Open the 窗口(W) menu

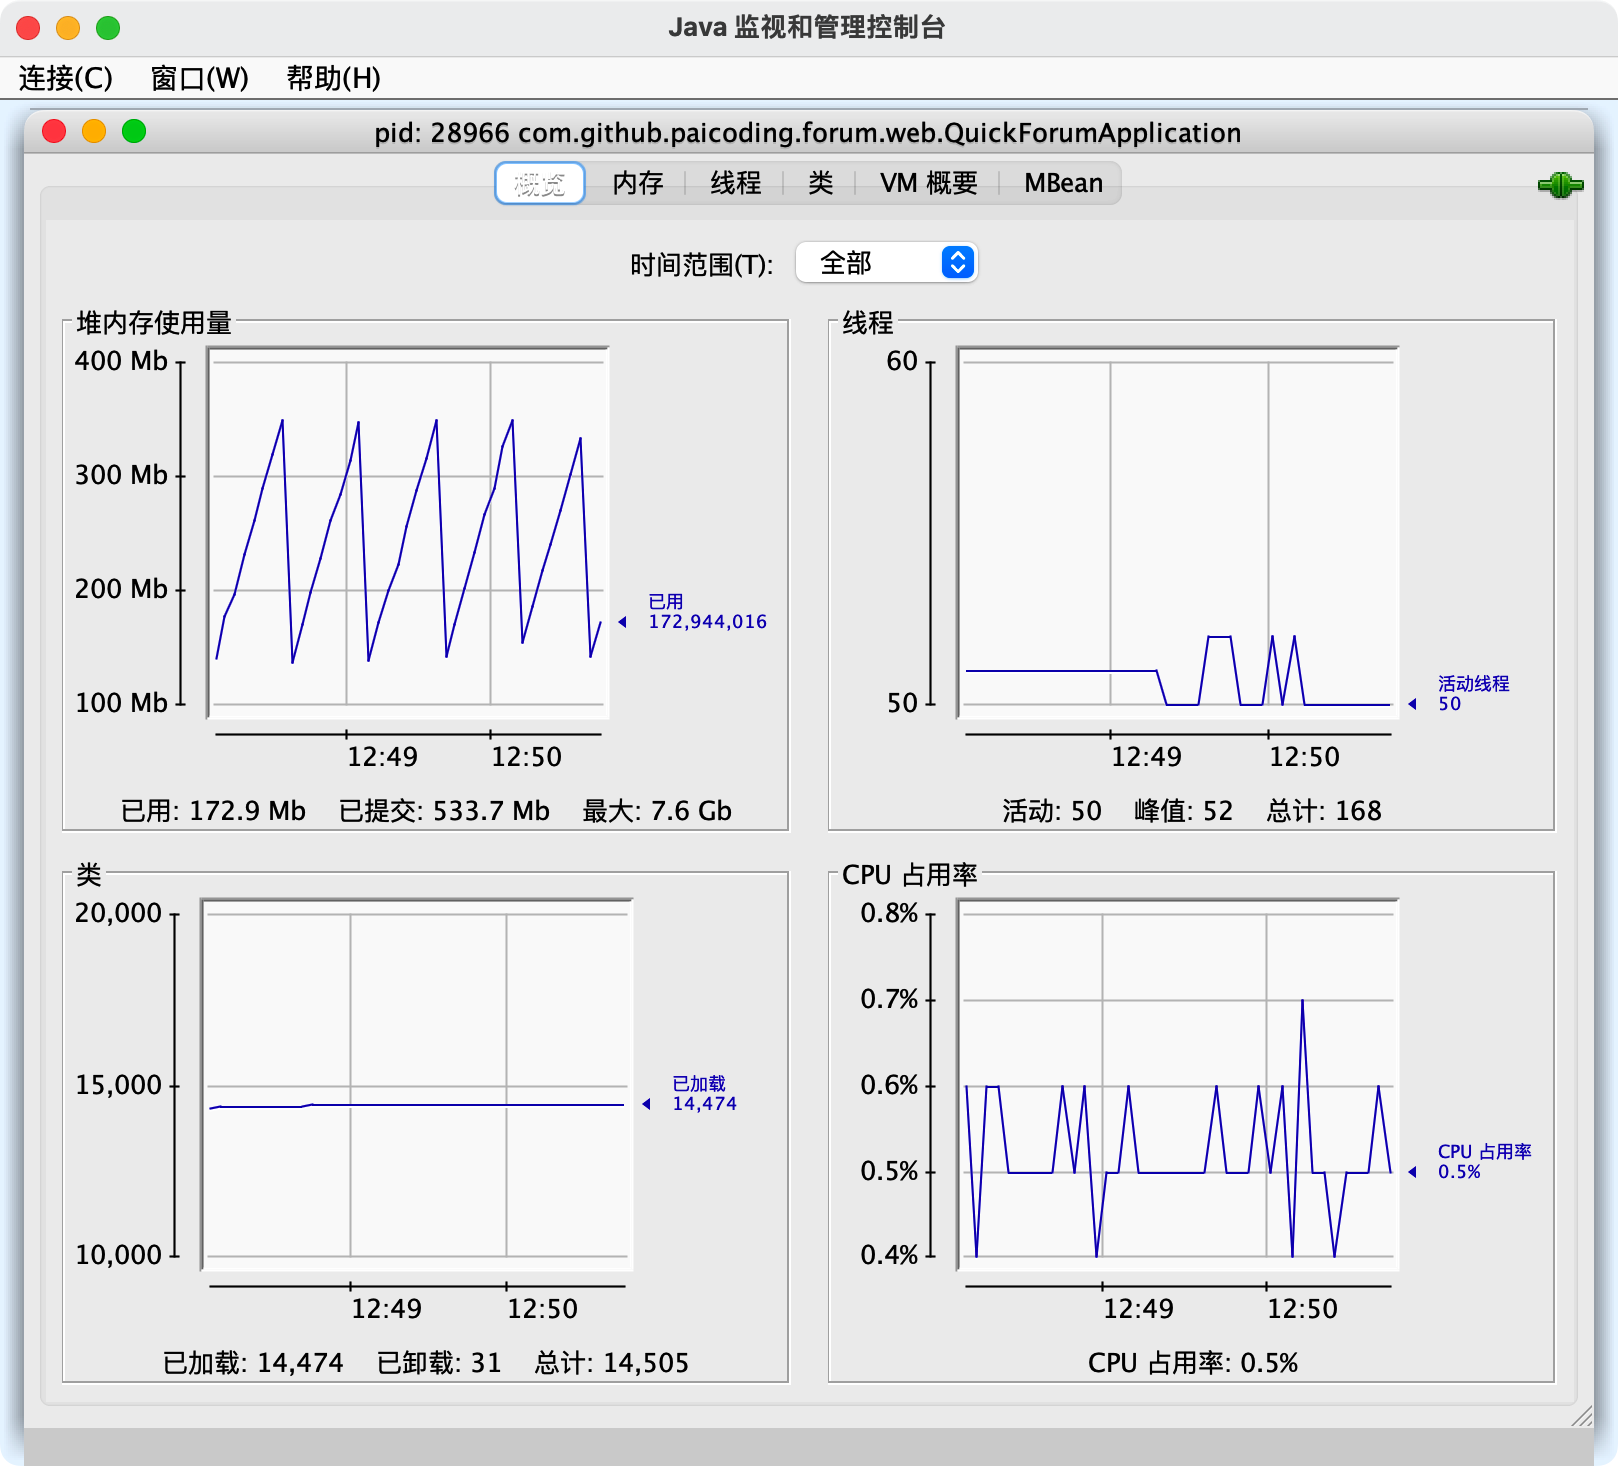(x=199, y=78)
